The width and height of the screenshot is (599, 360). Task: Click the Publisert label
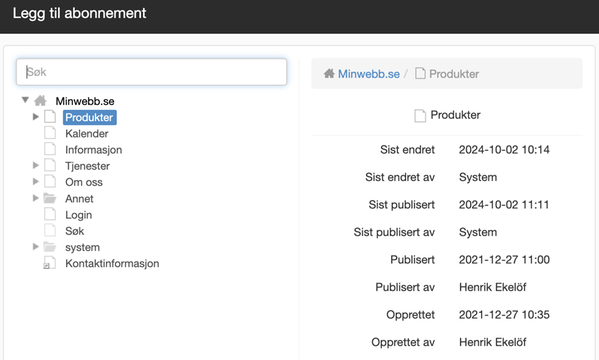(x=412, y=259)
